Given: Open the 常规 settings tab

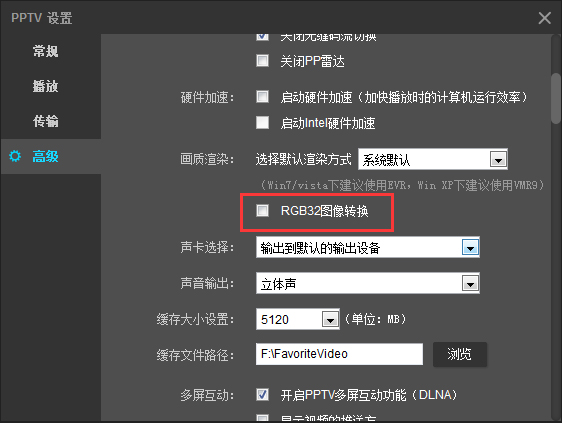Looking at the screenshot, I should point(46,51).
